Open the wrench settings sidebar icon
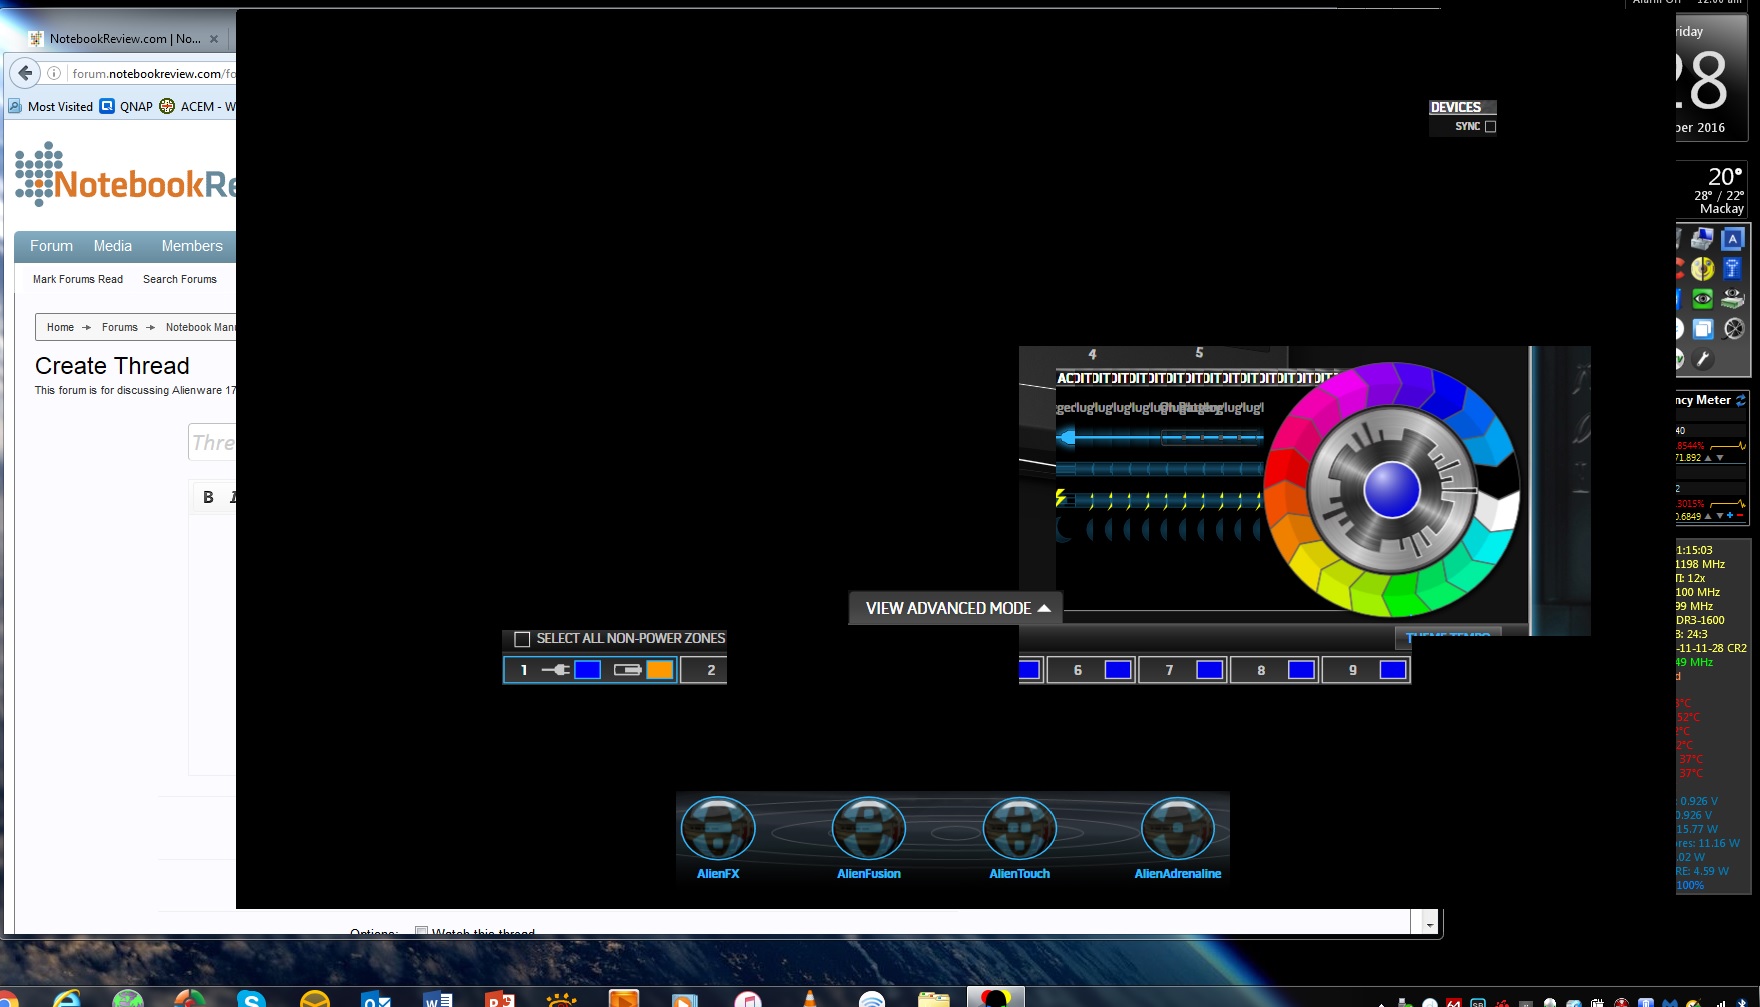Viewport: 1760px width, 1007px height. pos(1702,359)
